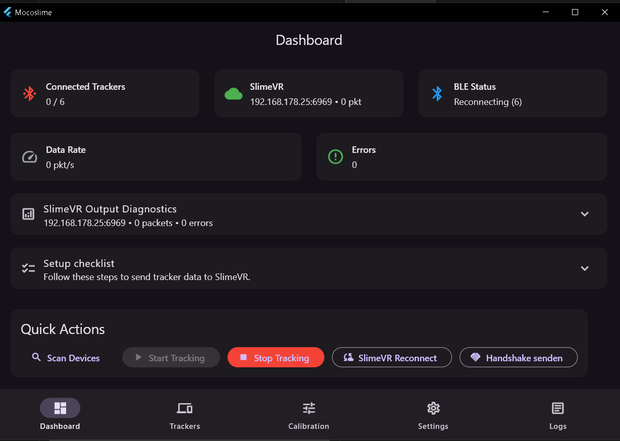Screen dimensions: 620x441
Task: Open the Logs tab
Action: [x=558, y=414]
